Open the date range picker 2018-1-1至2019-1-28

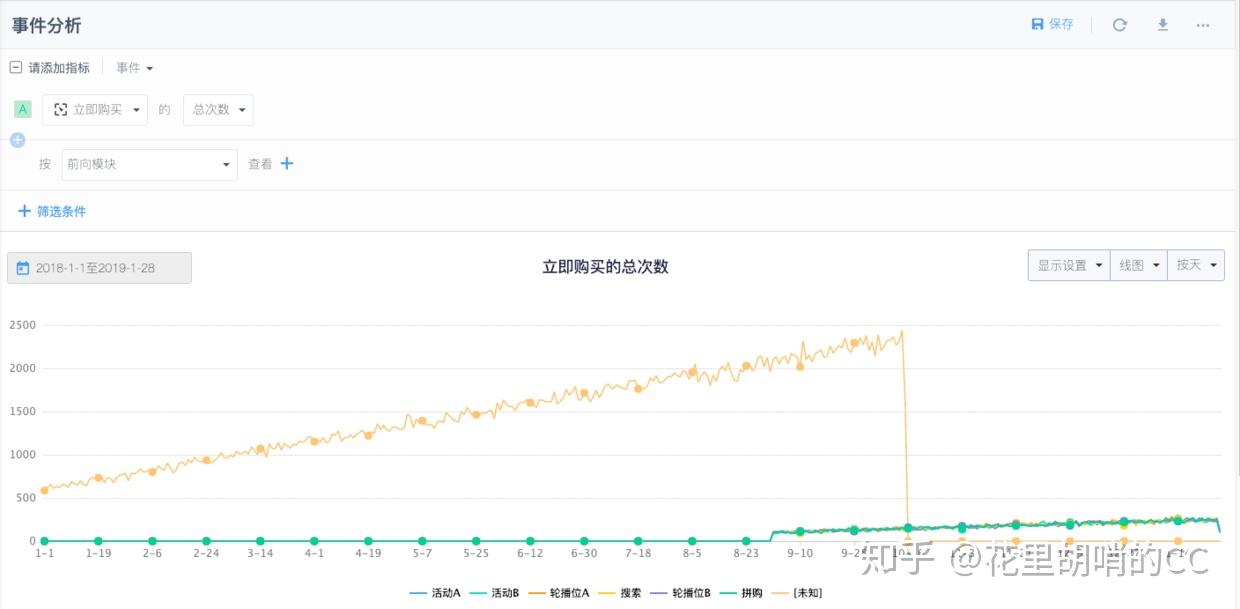99,268
